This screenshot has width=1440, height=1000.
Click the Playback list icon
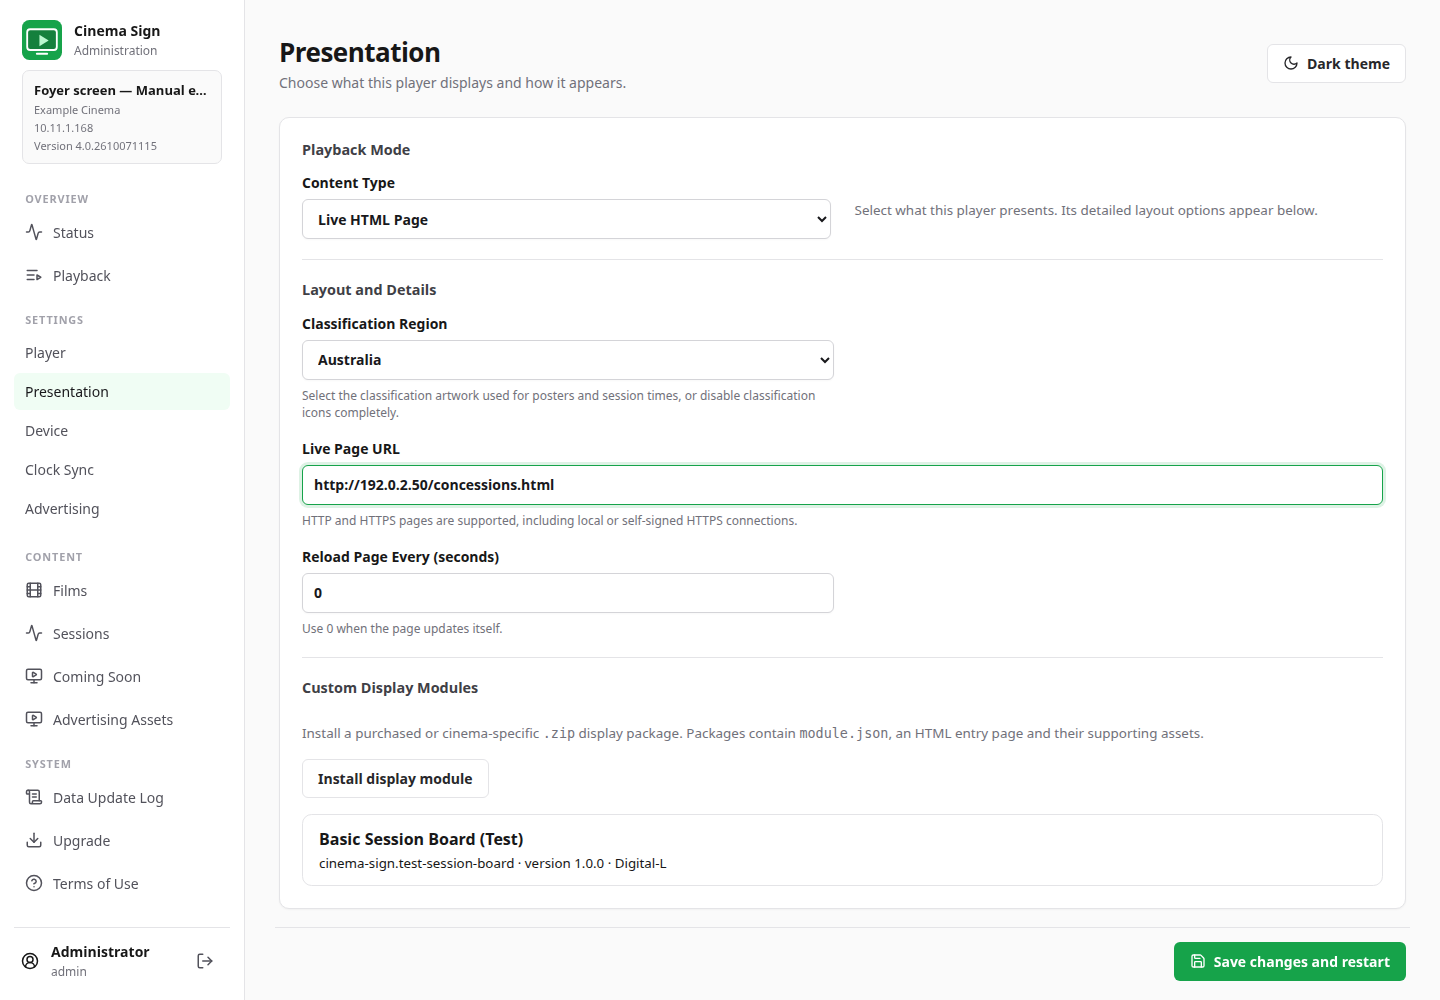pyautogui.click(x=34, y=275)
